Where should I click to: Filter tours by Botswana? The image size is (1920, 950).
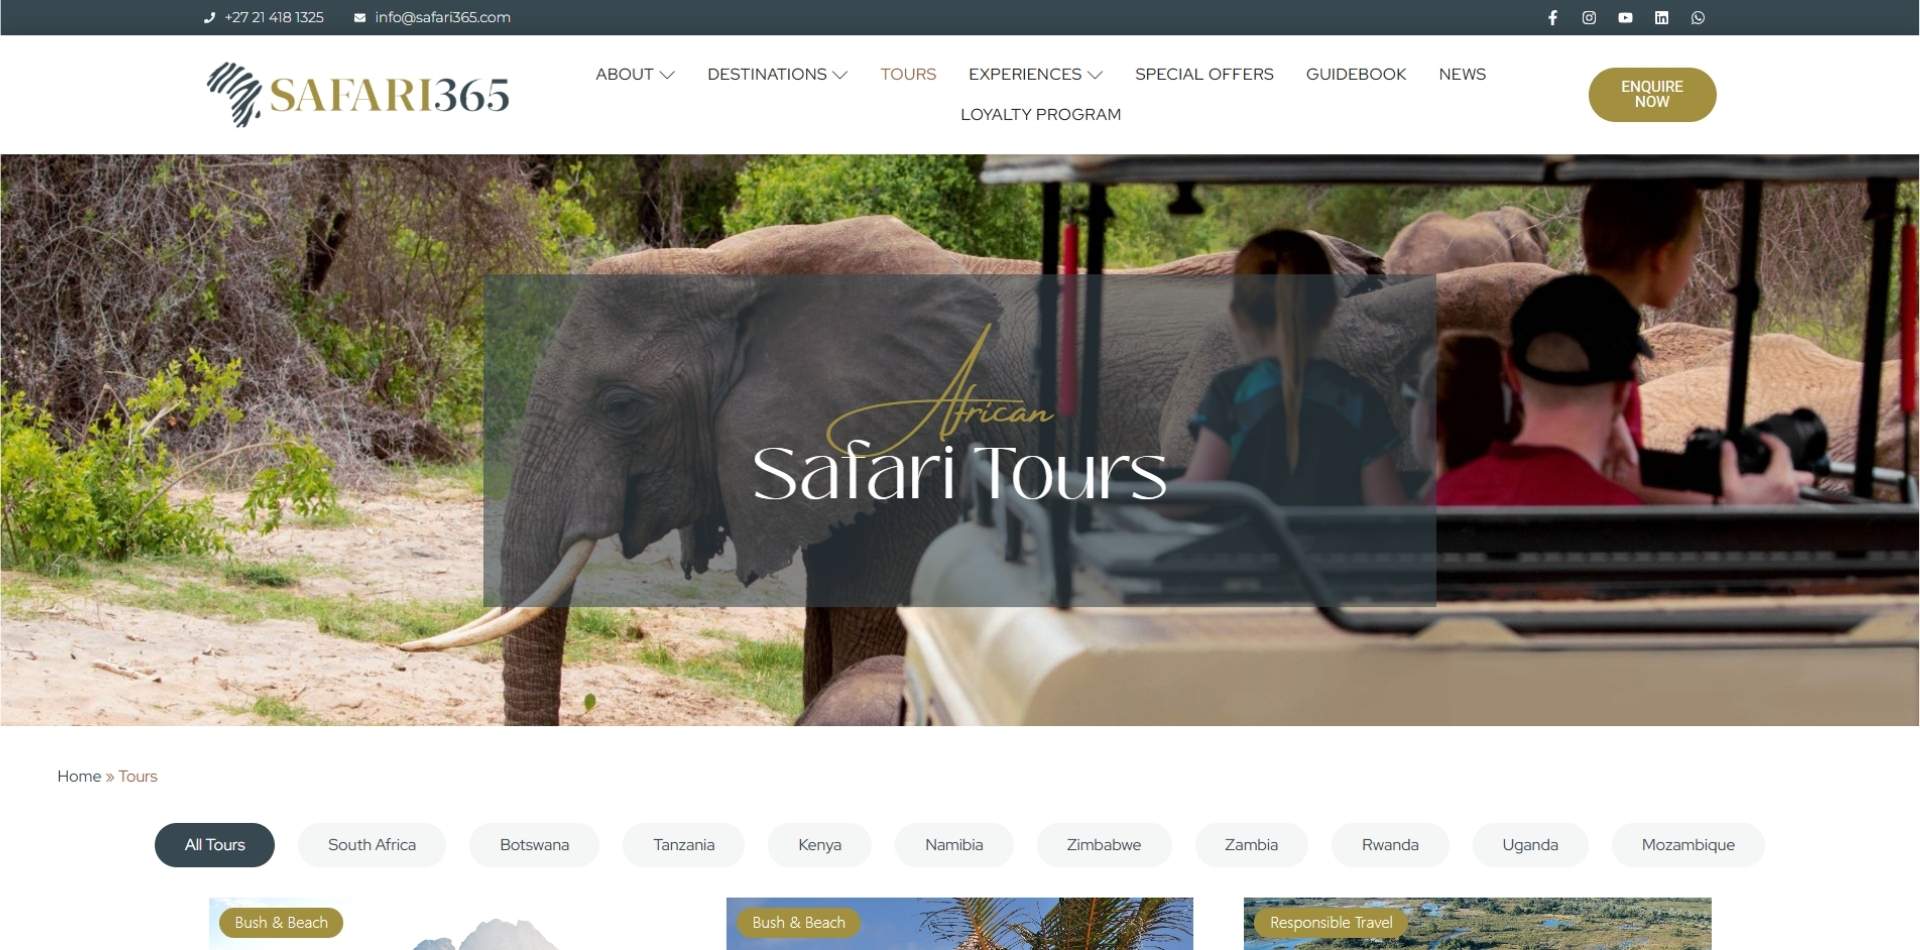(x=534, y=844)
